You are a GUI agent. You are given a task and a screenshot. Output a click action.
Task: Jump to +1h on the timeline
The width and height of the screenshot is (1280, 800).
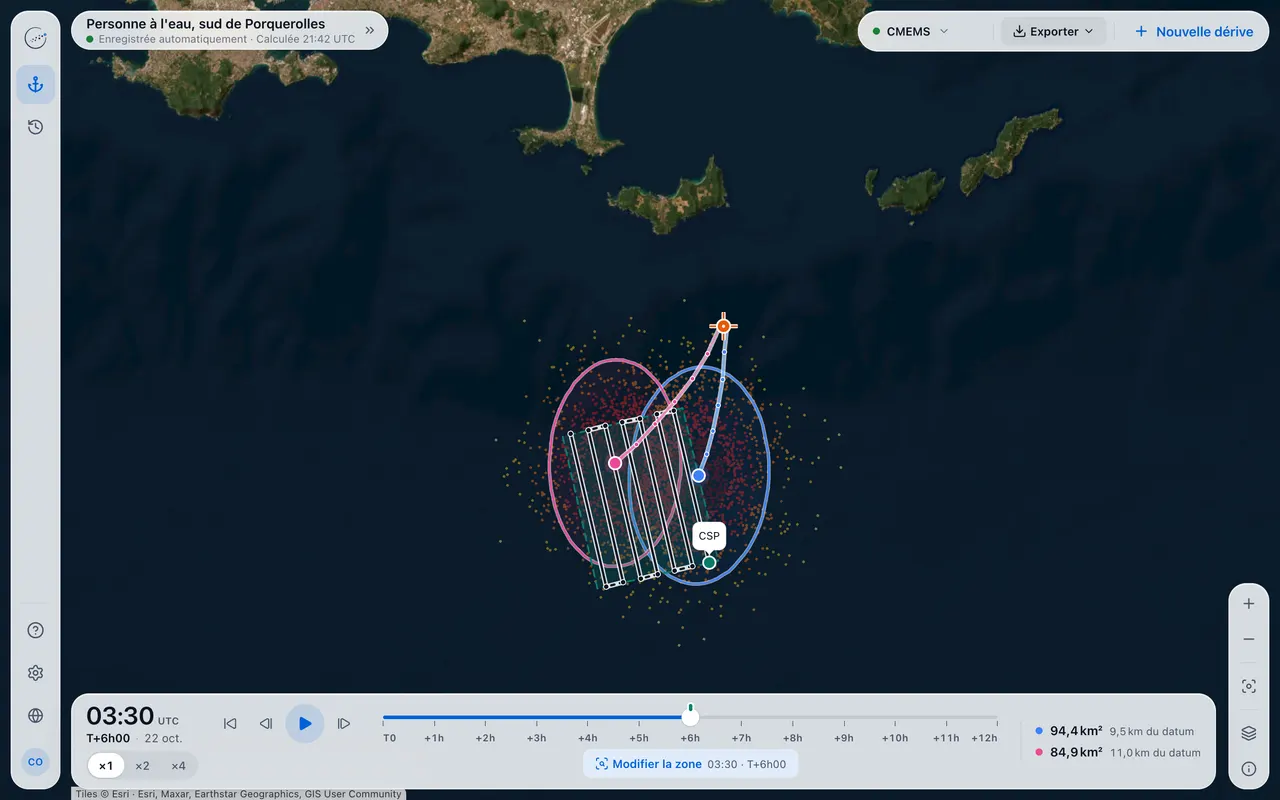(x=434, y=738)
